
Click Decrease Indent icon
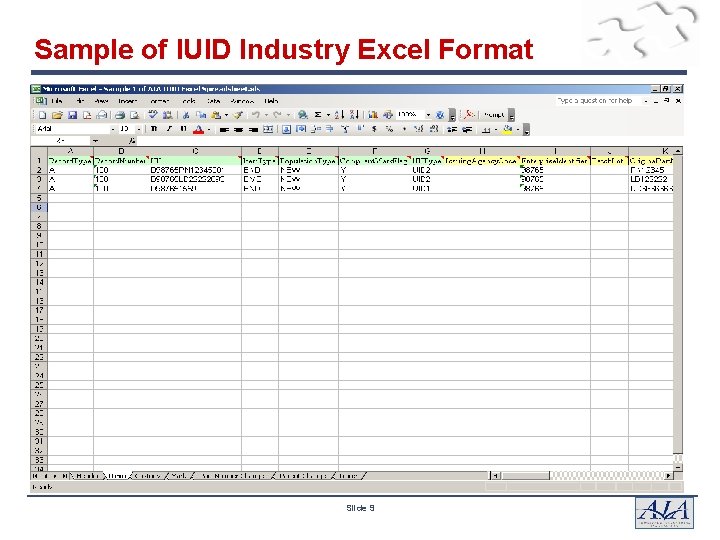click(452, 130)
